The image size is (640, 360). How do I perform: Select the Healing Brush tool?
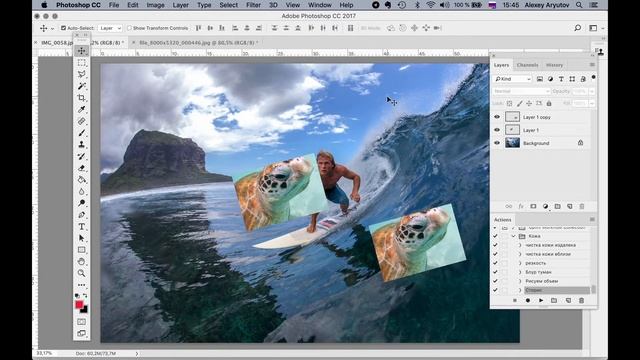(82, 121)
